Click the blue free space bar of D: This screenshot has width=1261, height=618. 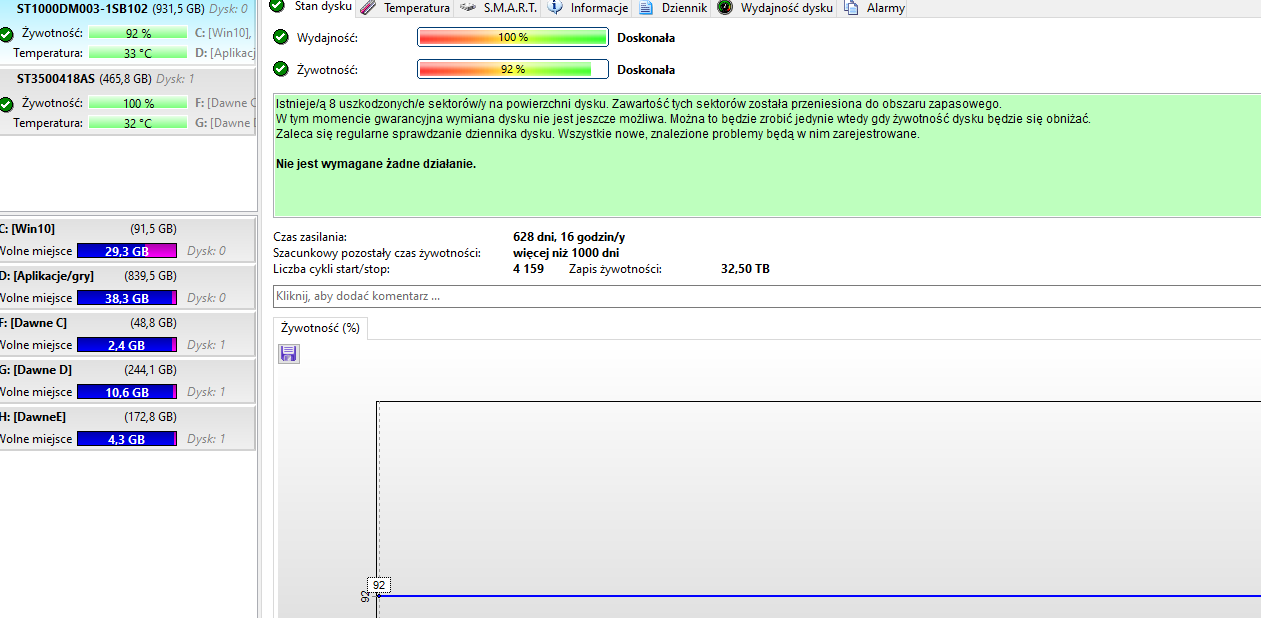126,297
